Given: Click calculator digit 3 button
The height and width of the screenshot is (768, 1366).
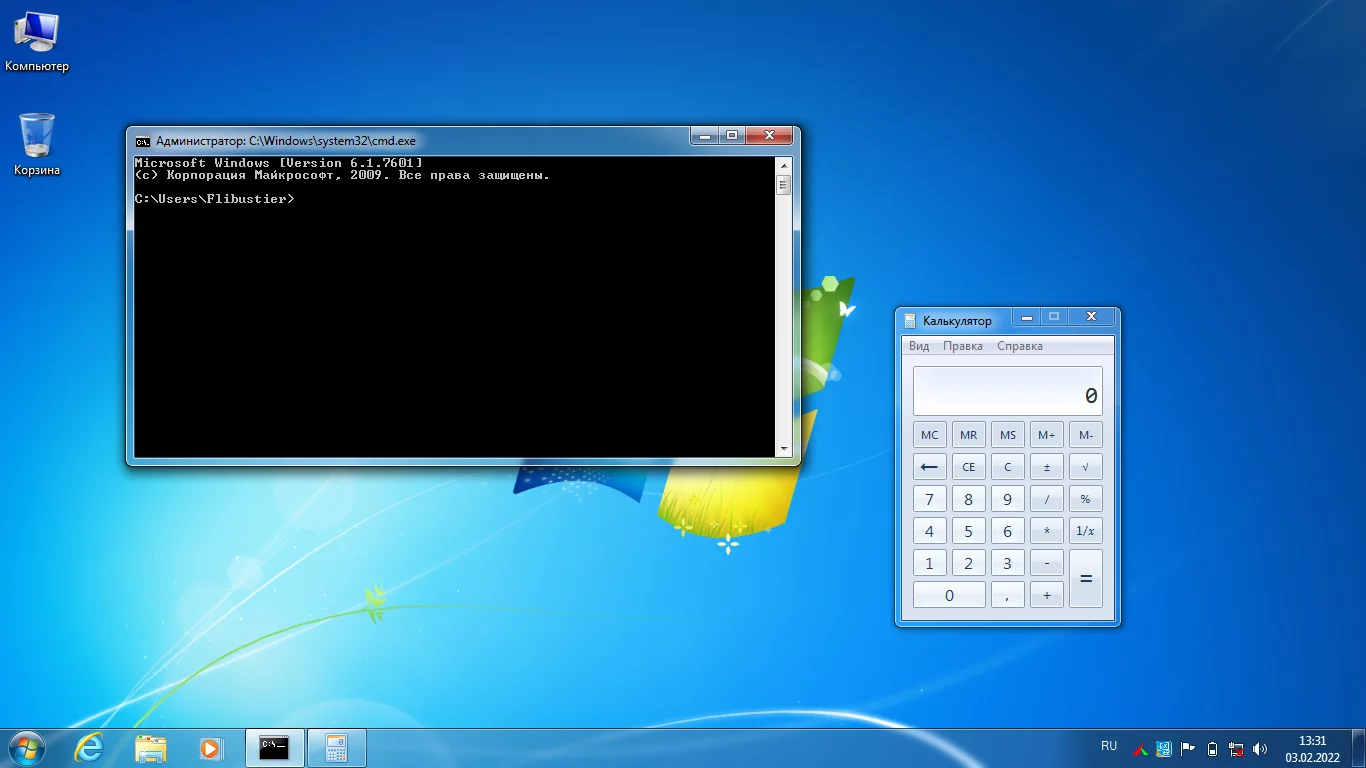Looking at the screenshot, I should click(1007, 563).
